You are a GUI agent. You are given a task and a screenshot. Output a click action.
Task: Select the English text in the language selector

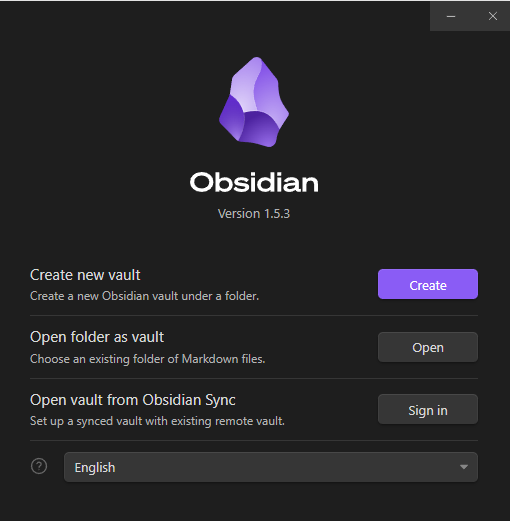coord(95,468)
